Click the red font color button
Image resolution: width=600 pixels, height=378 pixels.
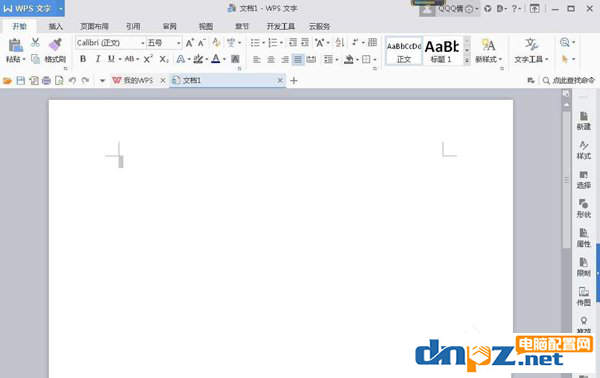(x=216, y=59)
